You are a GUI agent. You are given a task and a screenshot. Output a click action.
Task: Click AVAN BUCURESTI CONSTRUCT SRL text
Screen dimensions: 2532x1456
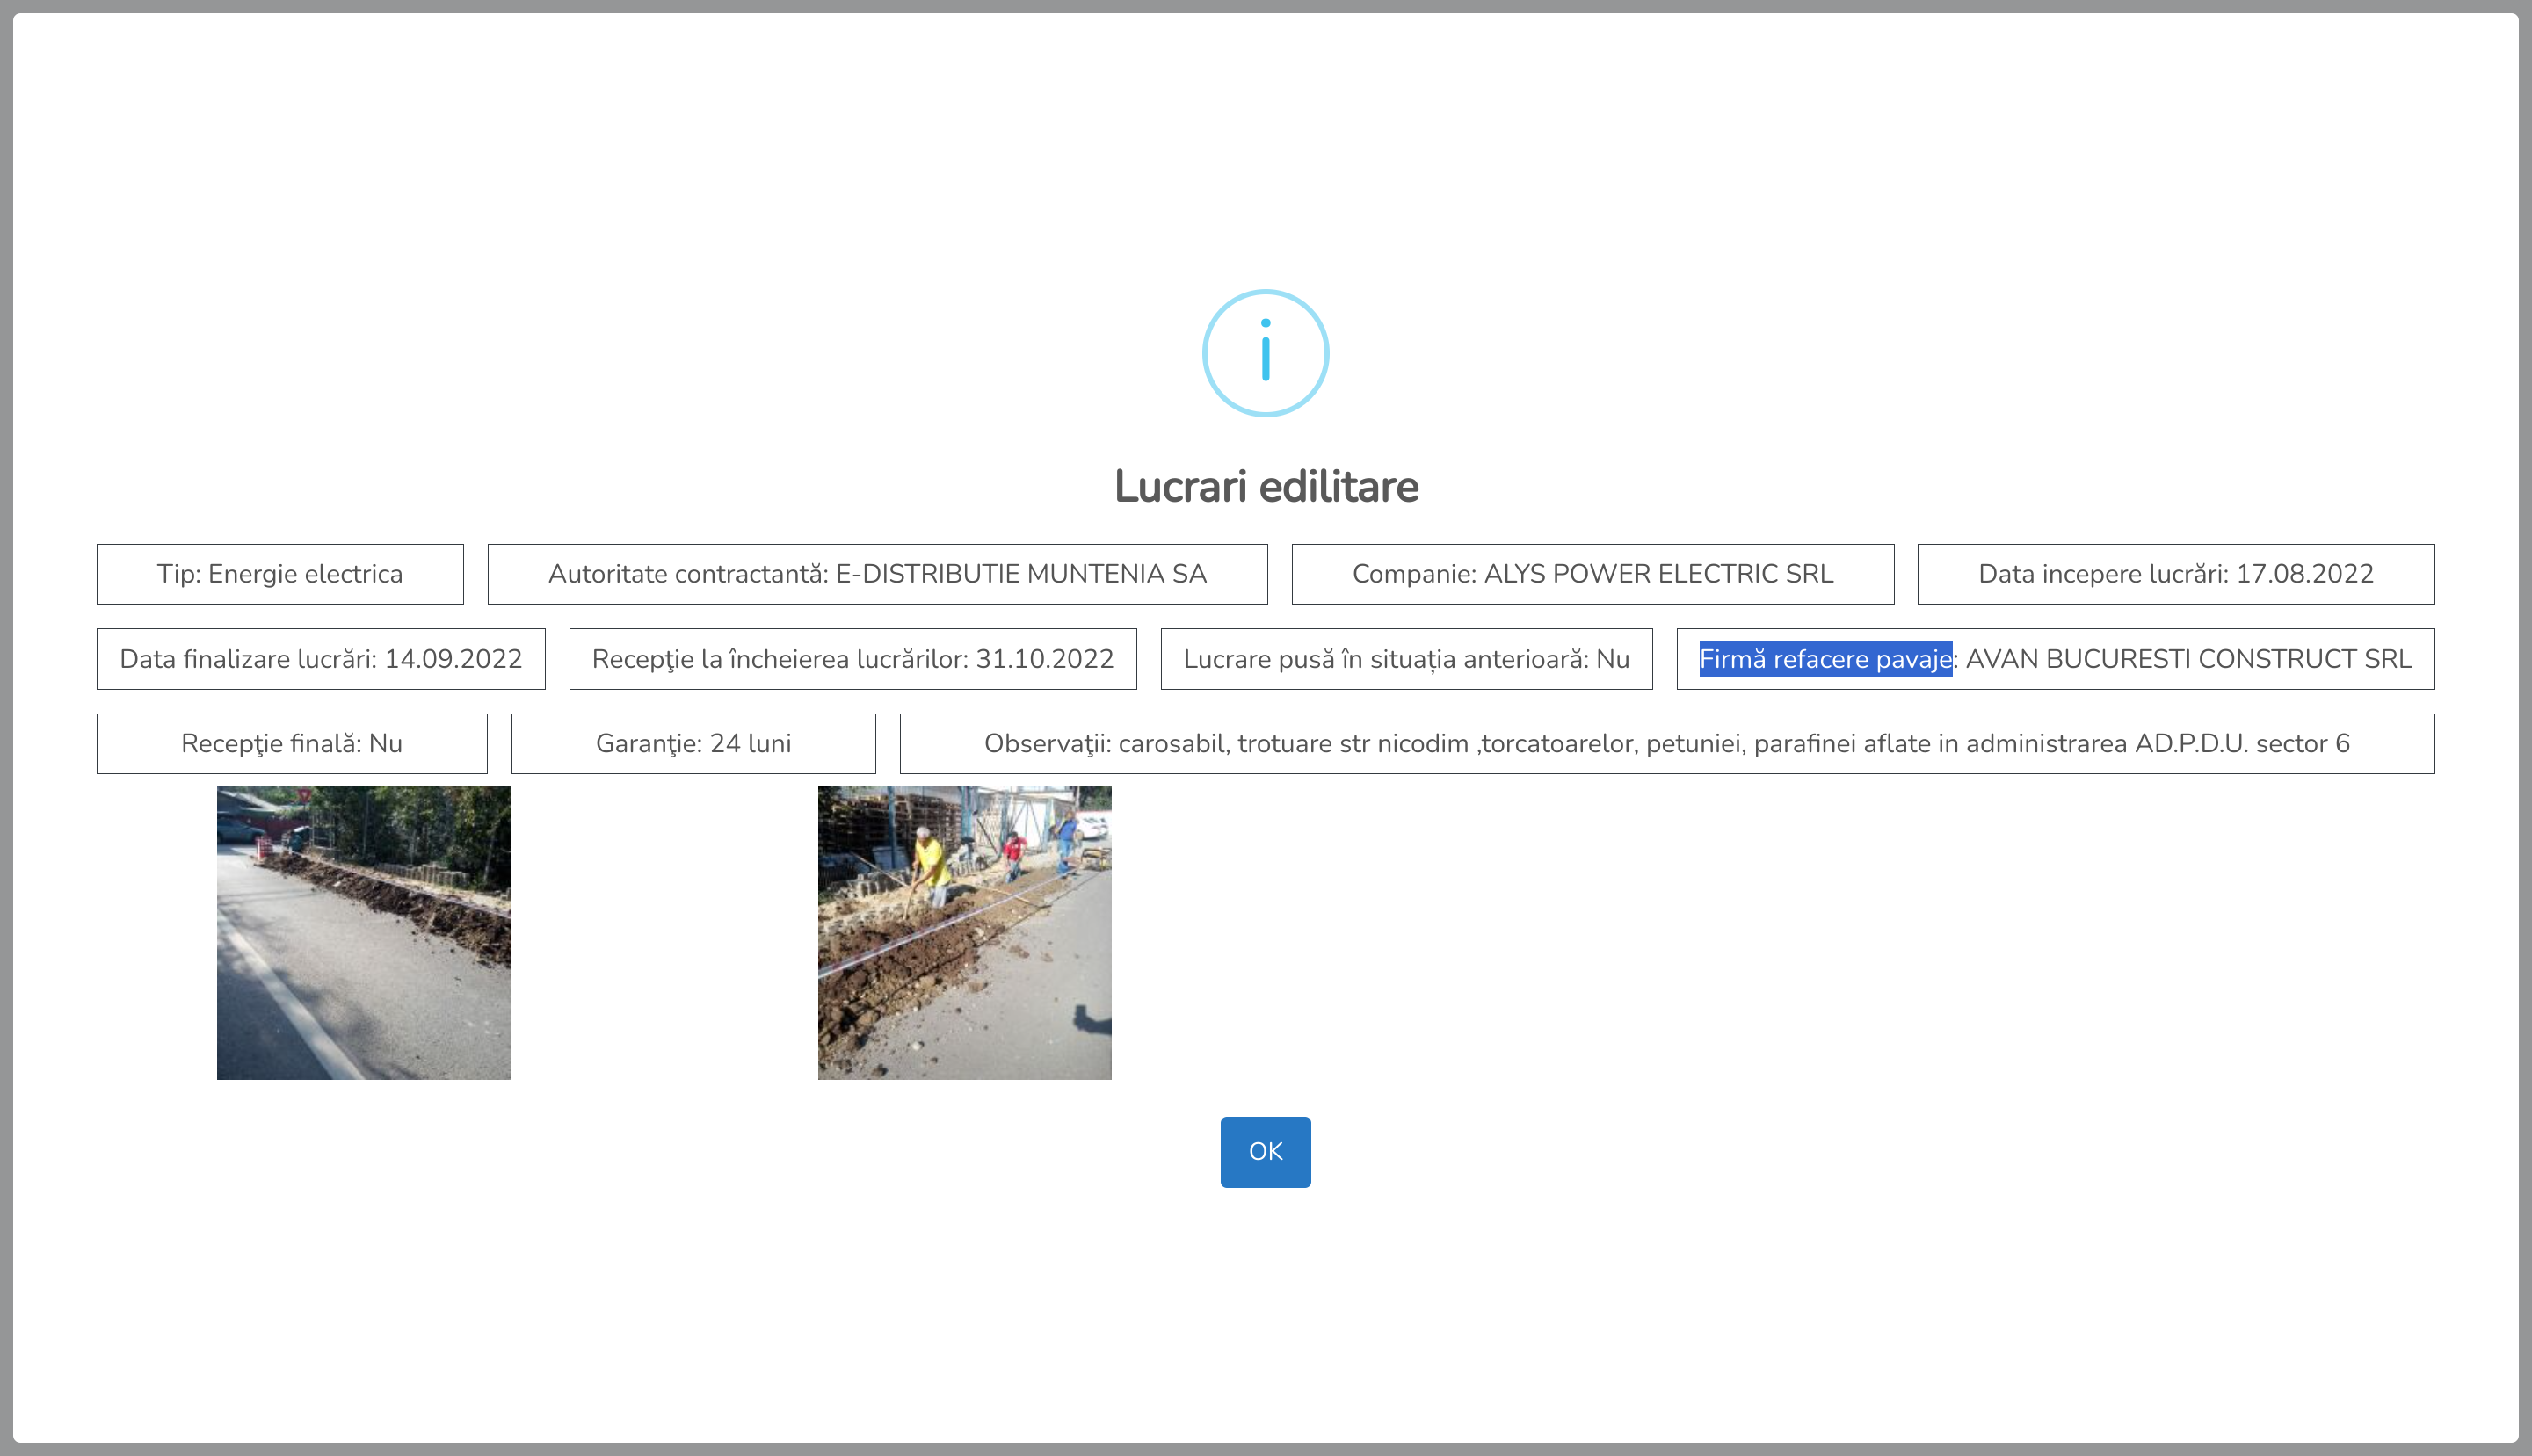point(2188,659)
